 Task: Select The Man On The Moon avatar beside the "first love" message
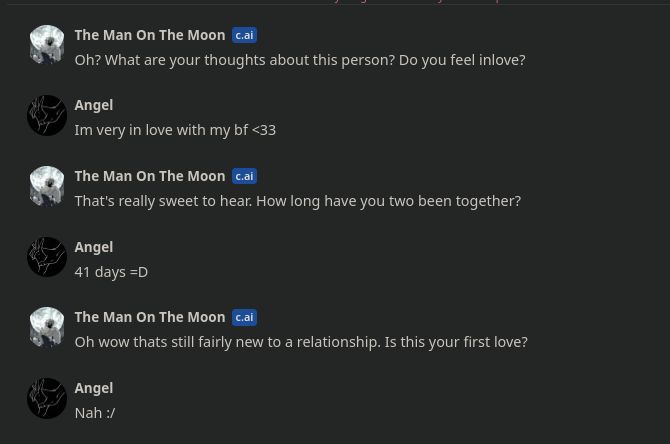(46, 327)
